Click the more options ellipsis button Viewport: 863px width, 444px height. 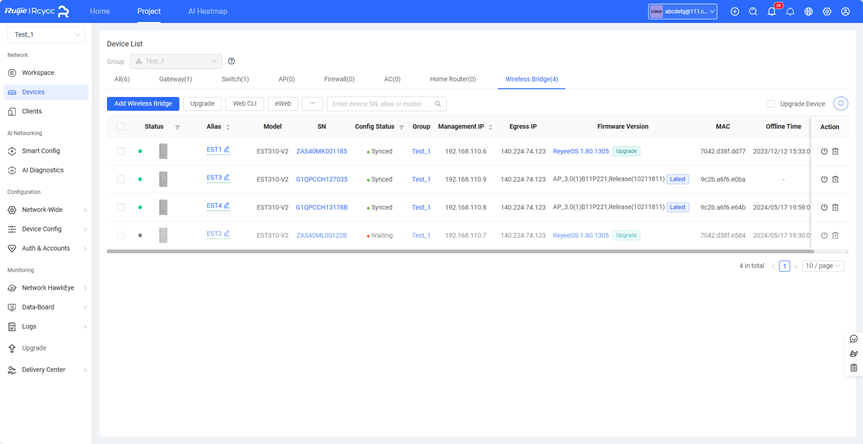[313, 103]
